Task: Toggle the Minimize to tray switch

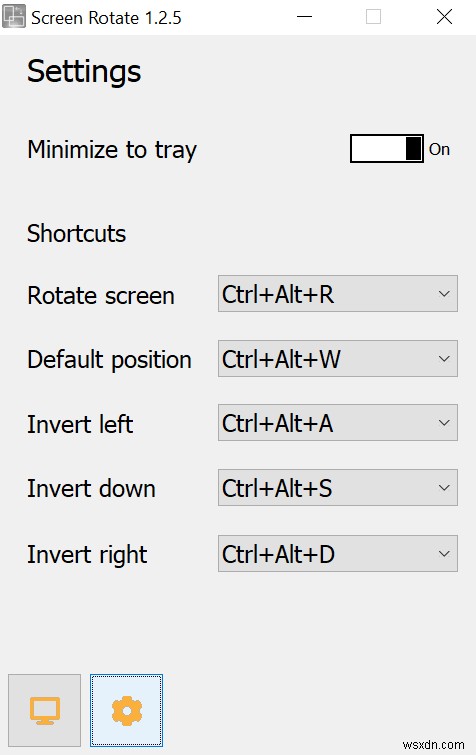Action: 387,149
